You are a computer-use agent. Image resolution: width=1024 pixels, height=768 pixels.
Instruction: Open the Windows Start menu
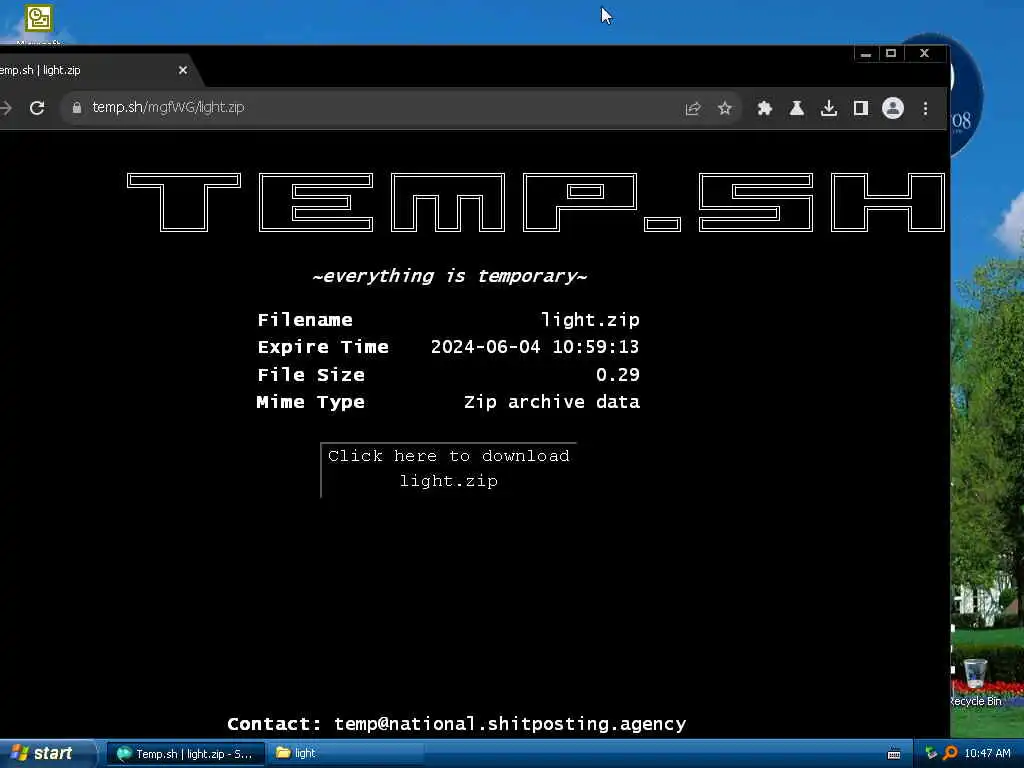click(x=46, y=754)
